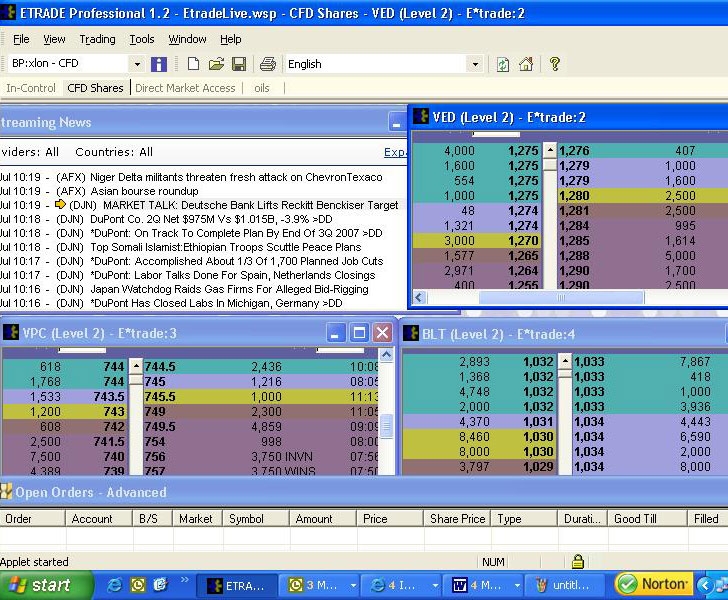Open the Trading menu
The image size is (728, 600).
click(98, 39)
